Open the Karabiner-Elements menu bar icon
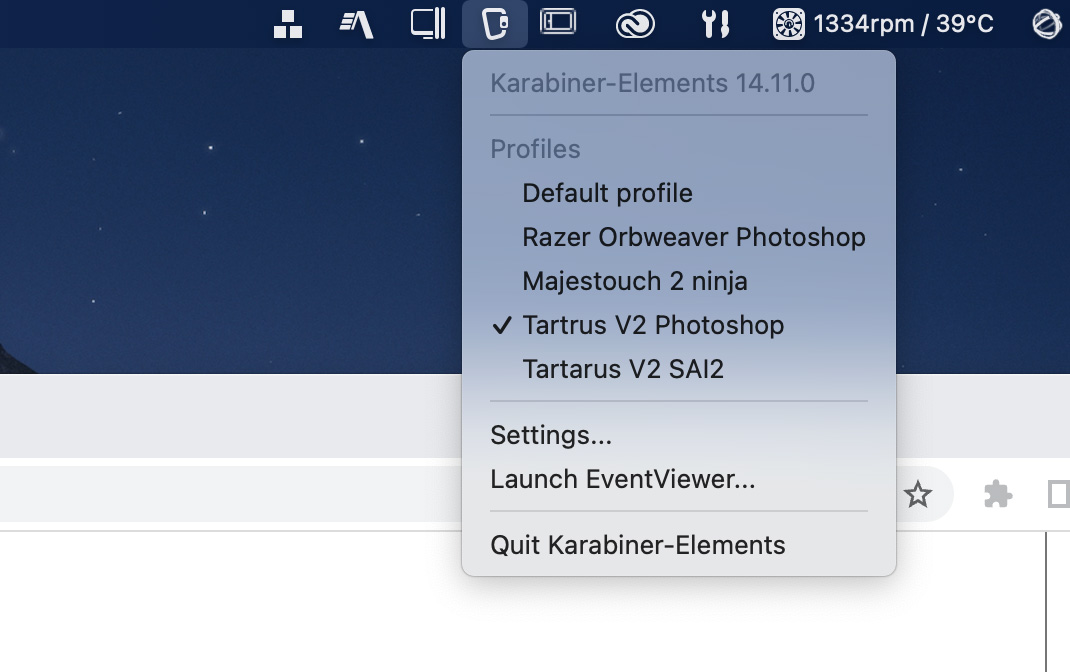This screenshot has width=1070, height=672. 495,24
